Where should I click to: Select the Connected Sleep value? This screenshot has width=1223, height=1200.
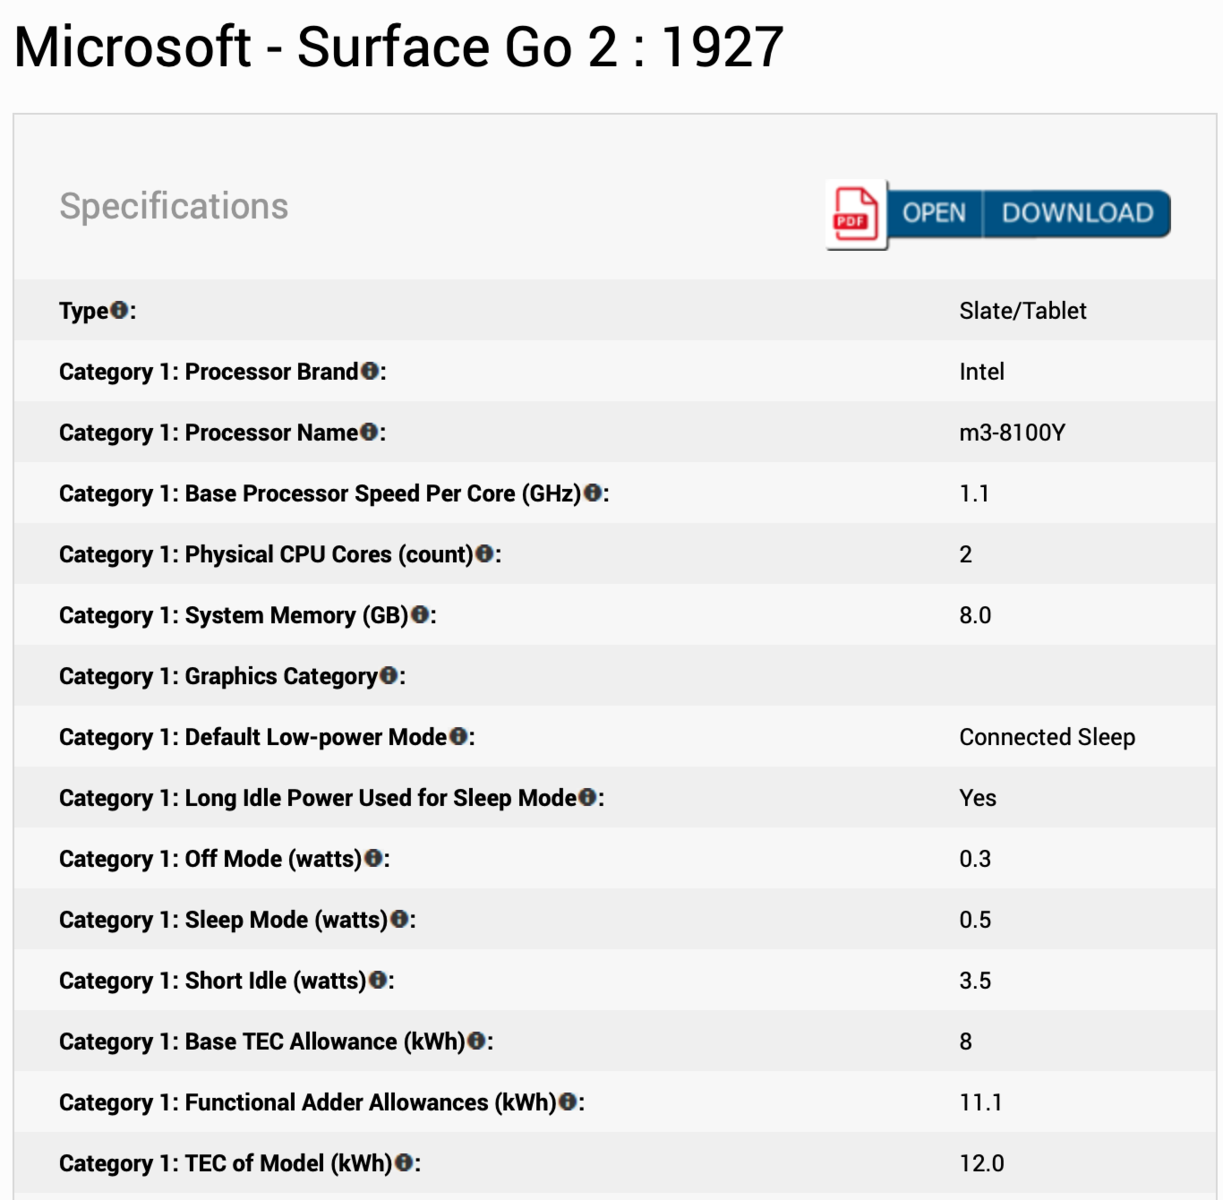1047,738
